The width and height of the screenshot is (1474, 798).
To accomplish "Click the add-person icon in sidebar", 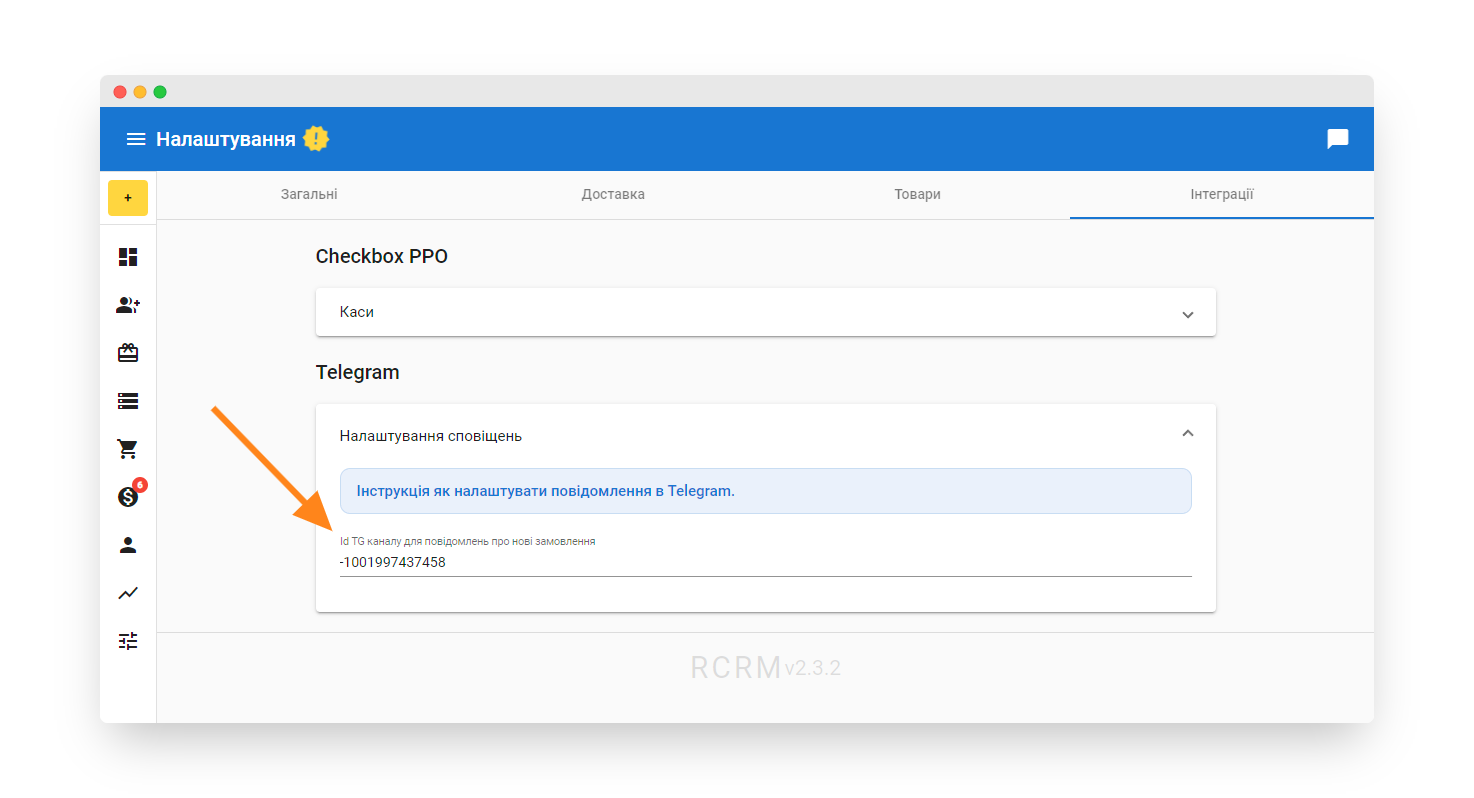I will (128, 305).
